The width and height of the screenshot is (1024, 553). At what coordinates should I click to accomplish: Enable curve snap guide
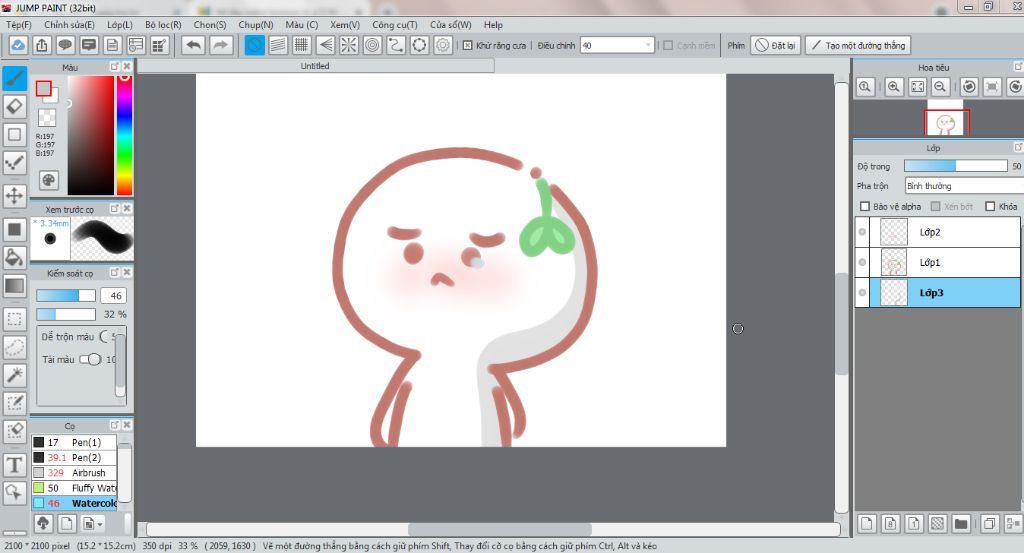coord(396,45)
